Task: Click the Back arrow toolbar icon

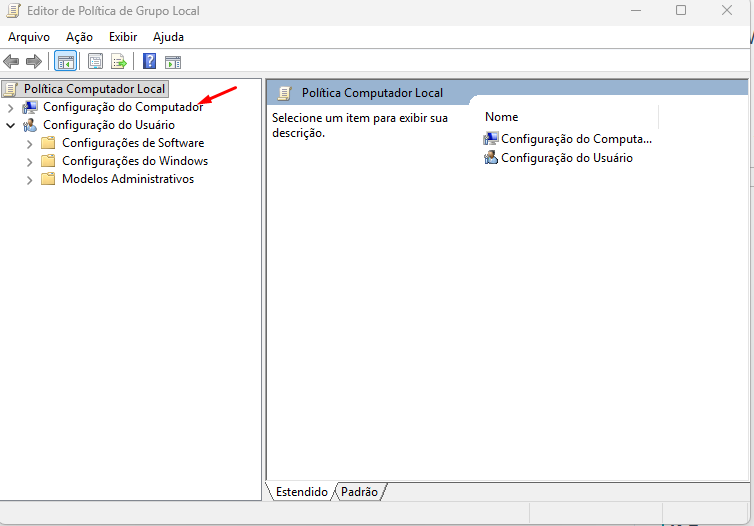Action: (12, 62)
